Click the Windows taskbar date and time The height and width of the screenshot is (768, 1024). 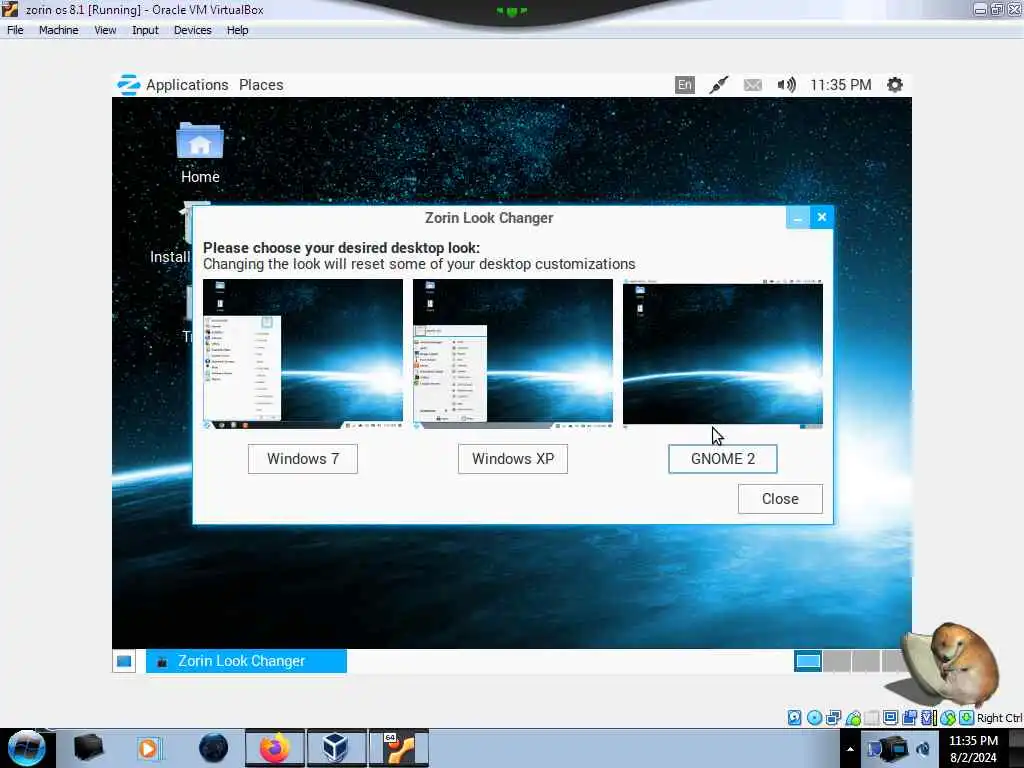click(973, 749)
